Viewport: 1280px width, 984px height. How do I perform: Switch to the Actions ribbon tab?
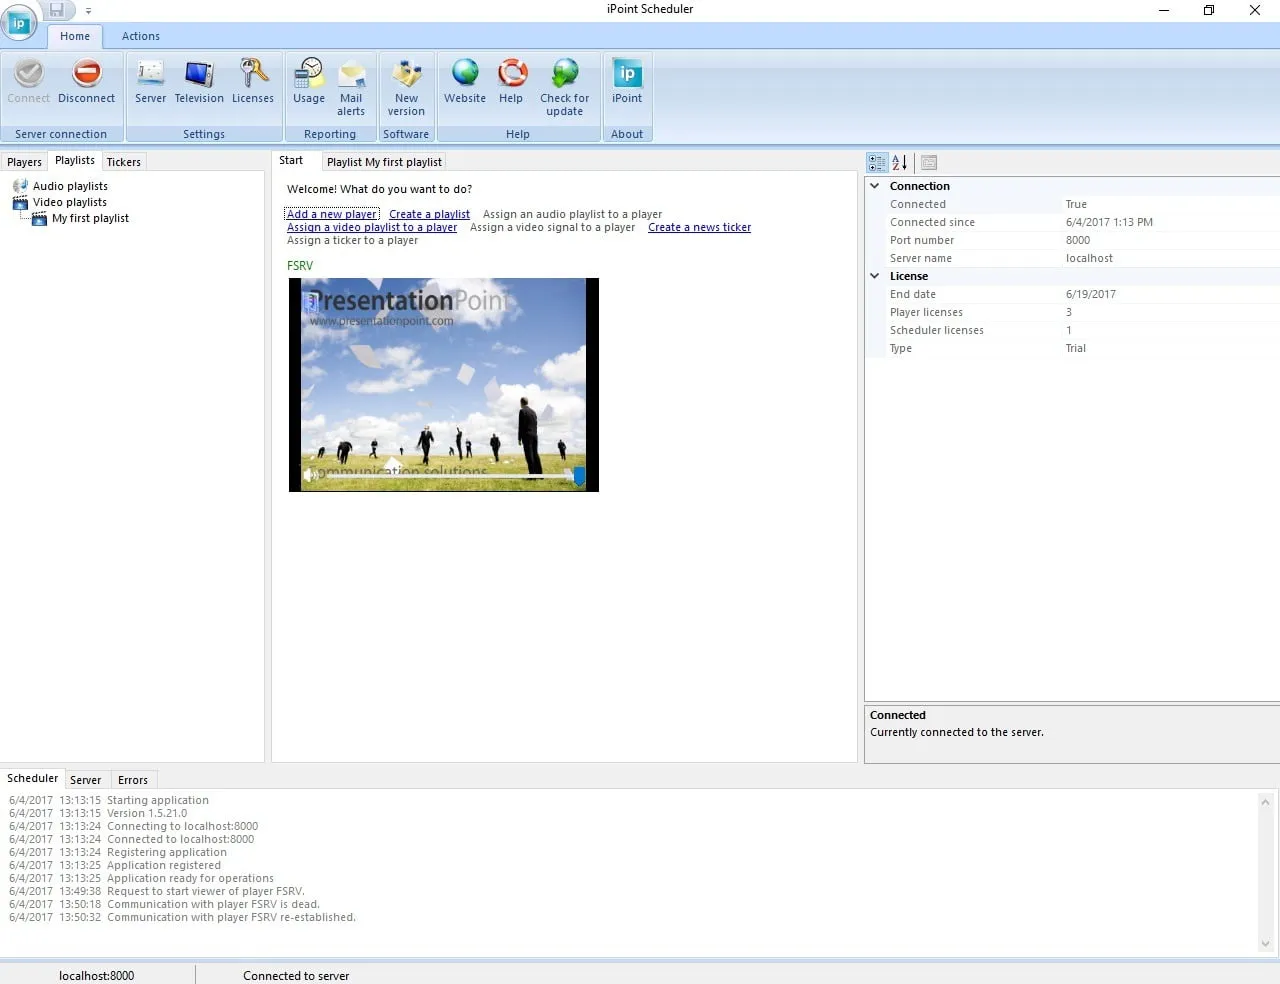pos(141,36)
